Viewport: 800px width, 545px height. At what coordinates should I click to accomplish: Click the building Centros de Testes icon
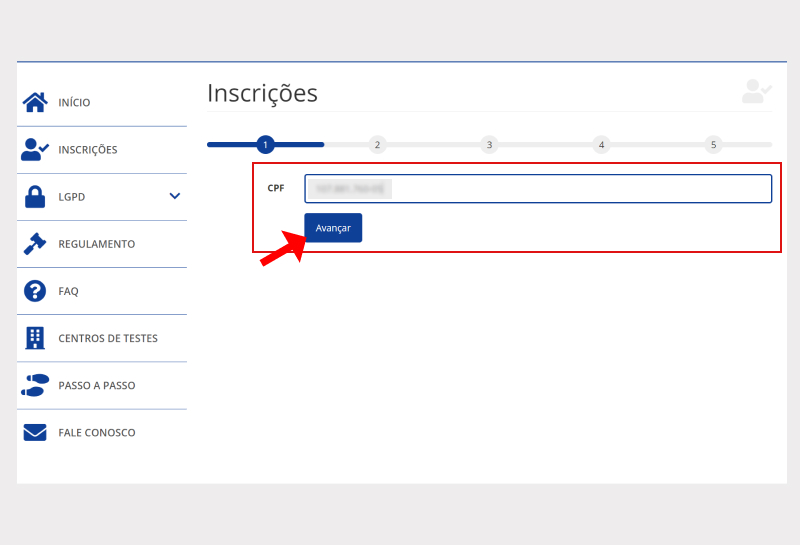(35, 338)
